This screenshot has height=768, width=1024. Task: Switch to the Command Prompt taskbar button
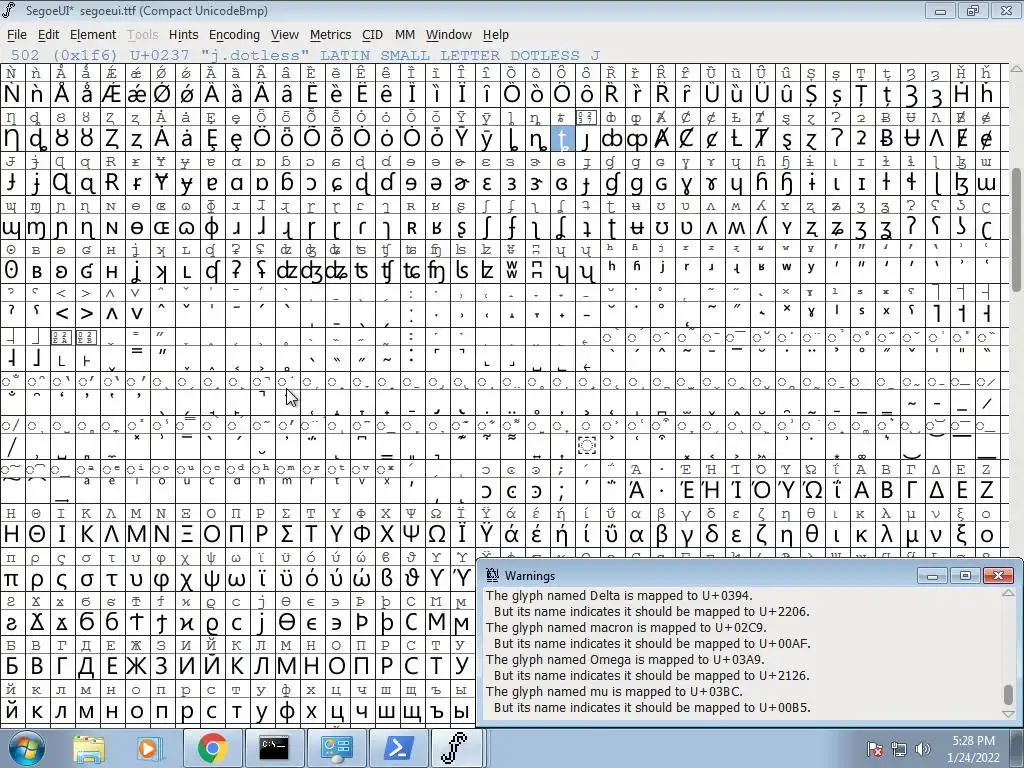click(274, 748)
